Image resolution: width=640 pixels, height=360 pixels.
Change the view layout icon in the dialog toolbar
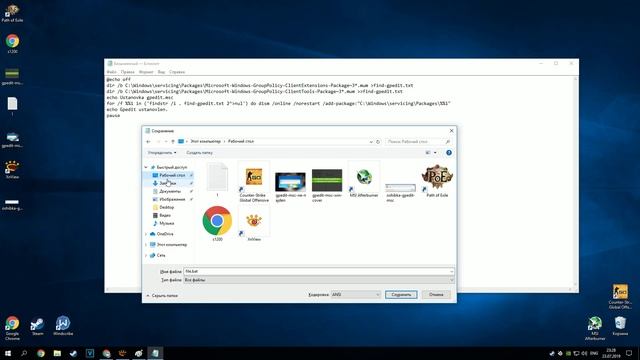coord(428,153)
